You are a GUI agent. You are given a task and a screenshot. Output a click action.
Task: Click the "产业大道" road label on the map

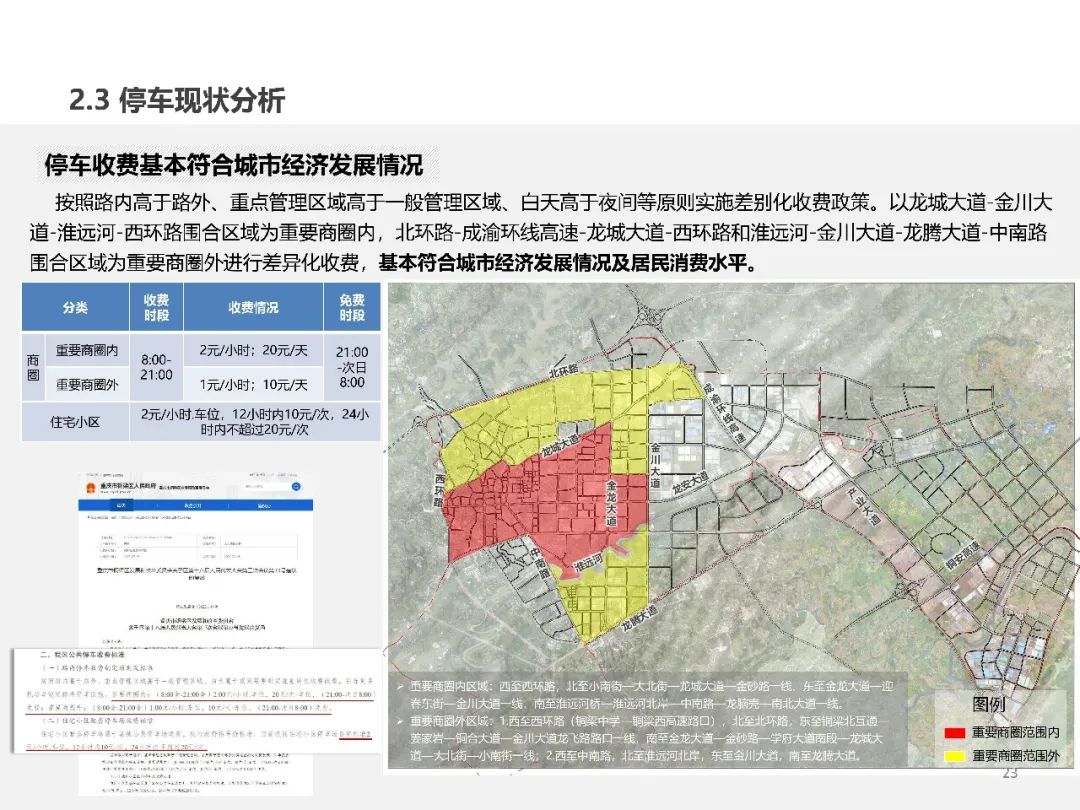(x=862, y=507)
